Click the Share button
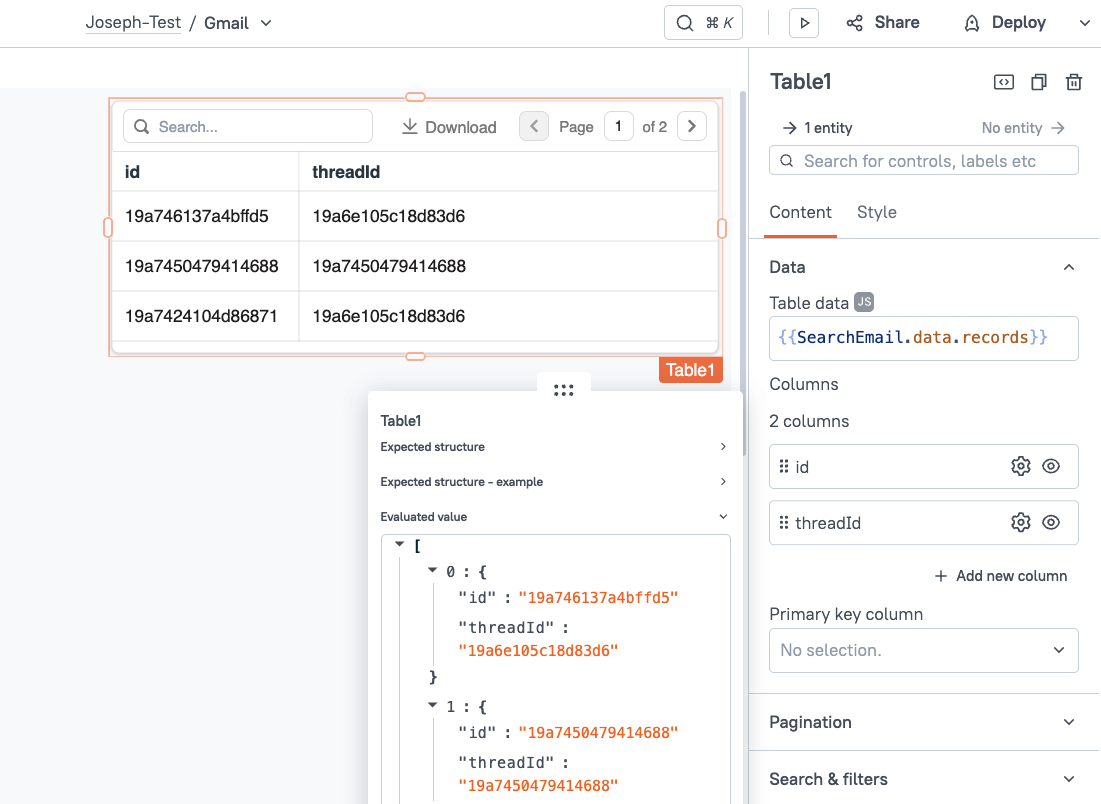Viewport: 1101px width, 804px height. coord(882,23)
